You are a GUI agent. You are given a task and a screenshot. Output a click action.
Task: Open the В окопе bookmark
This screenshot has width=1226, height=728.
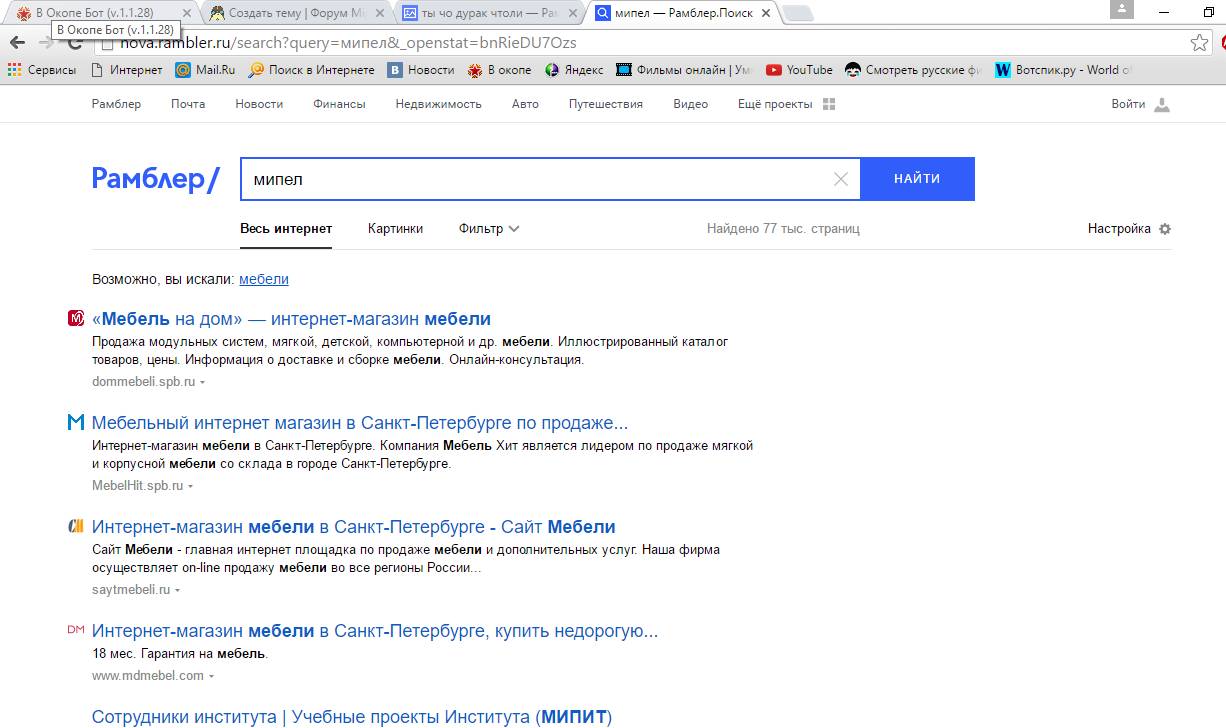(499, 70)
